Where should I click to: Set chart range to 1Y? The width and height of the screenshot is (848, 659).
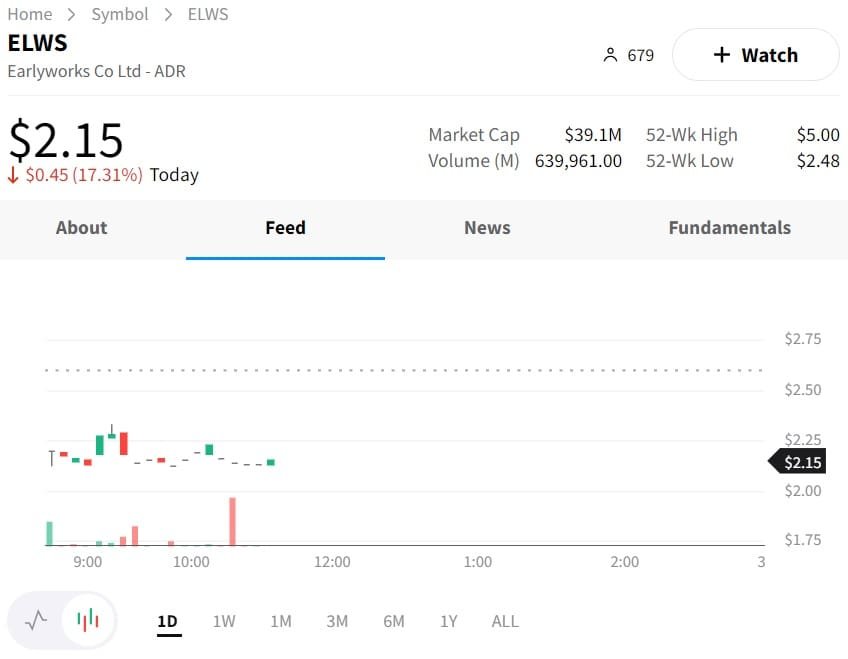[x=449, y=621]
